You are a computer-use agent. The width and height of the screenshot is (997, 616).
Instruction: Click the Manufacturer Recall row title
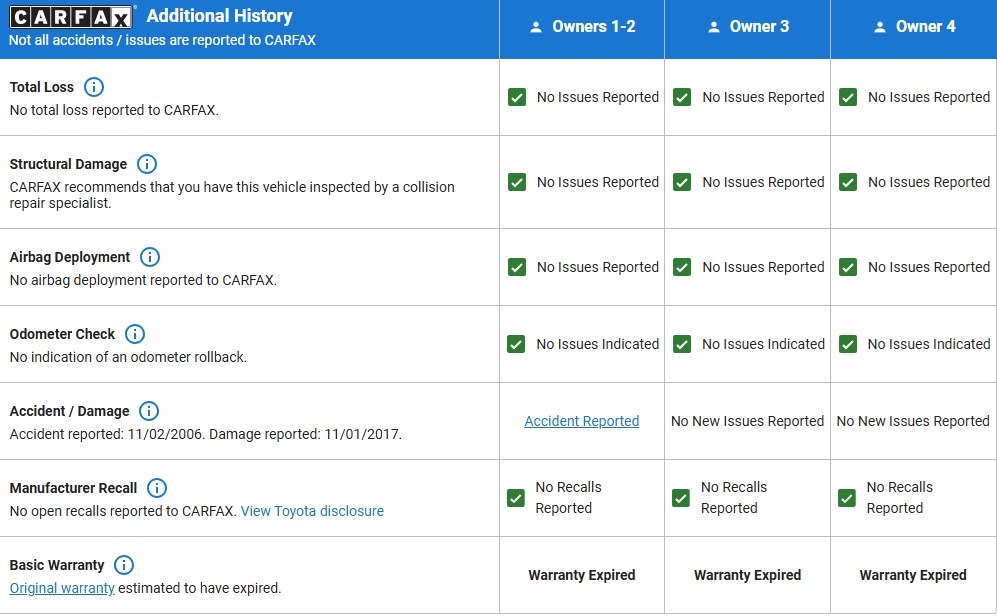73,488
